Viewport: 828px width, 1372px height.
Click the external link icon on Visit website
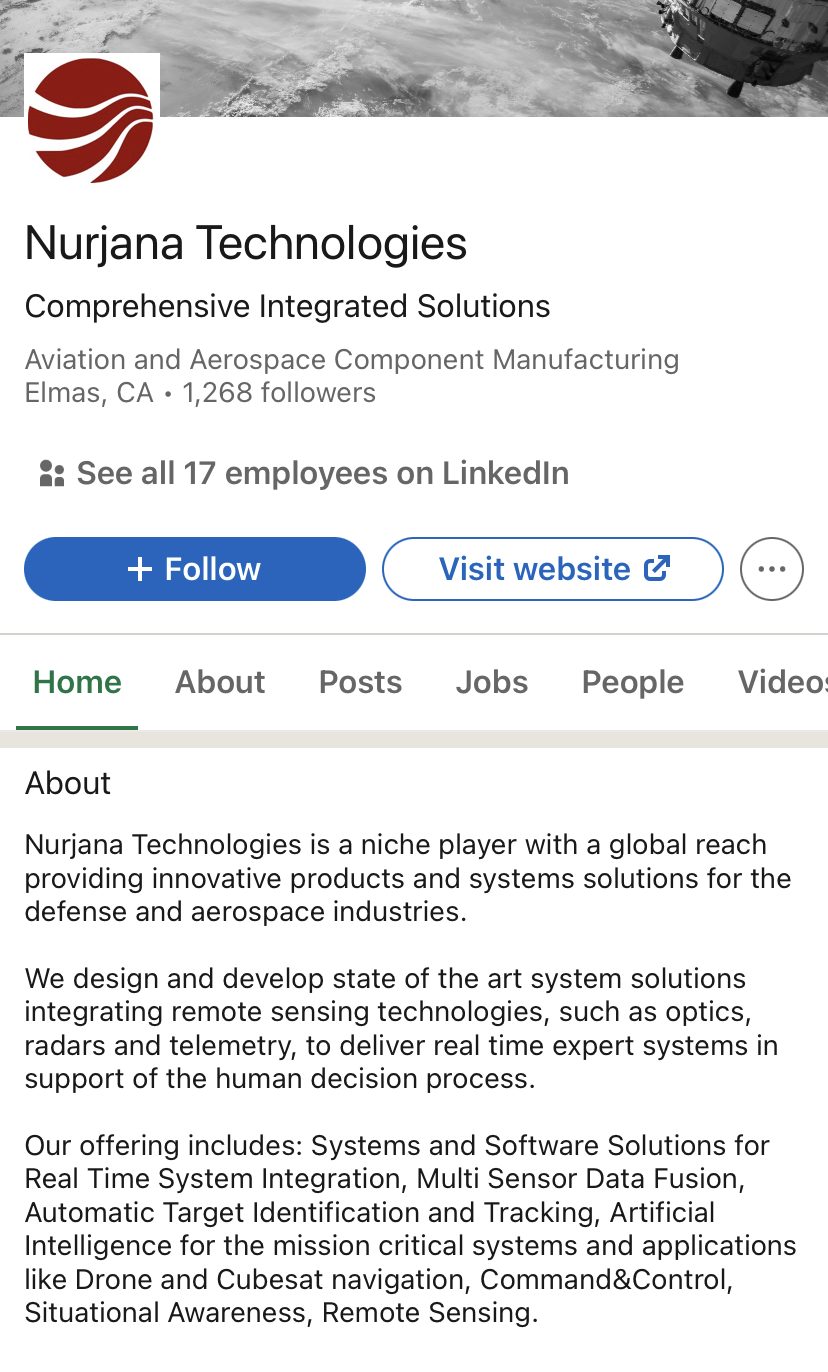[x=657, y=569]
